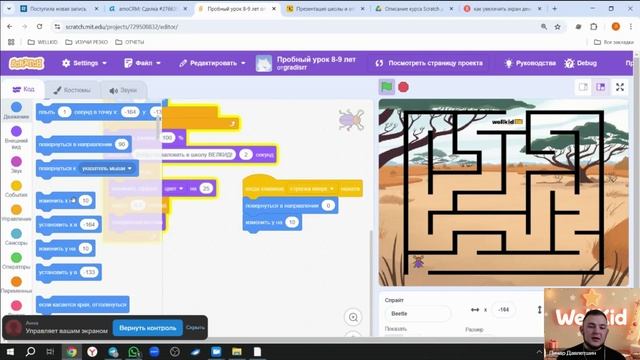Image resolution: width=640 pixels, height=360 pixels.
Task: Switch to the Описание курса Scratch browser tab
Action: click(413, 9)
